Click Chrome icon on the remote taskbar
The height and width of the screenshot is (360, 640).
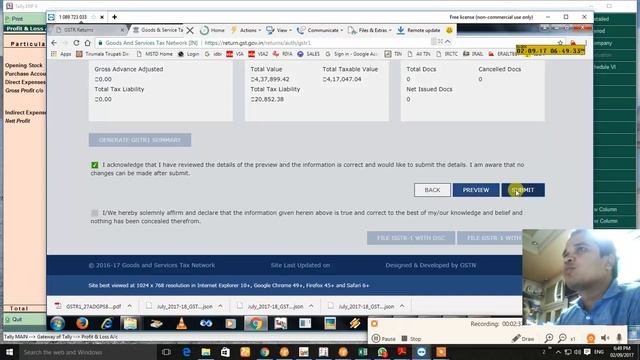pyautogui.click(x=256, y=324)
